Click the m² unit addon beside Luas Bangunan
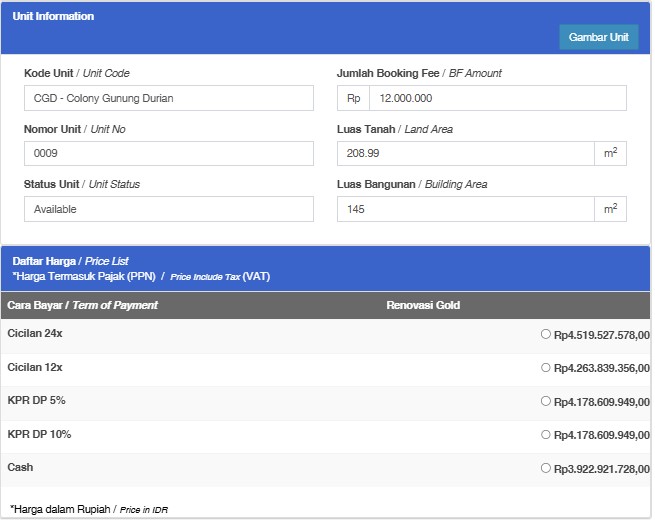Viewport: 655px width, 522px height. click(x=610, y=209)
